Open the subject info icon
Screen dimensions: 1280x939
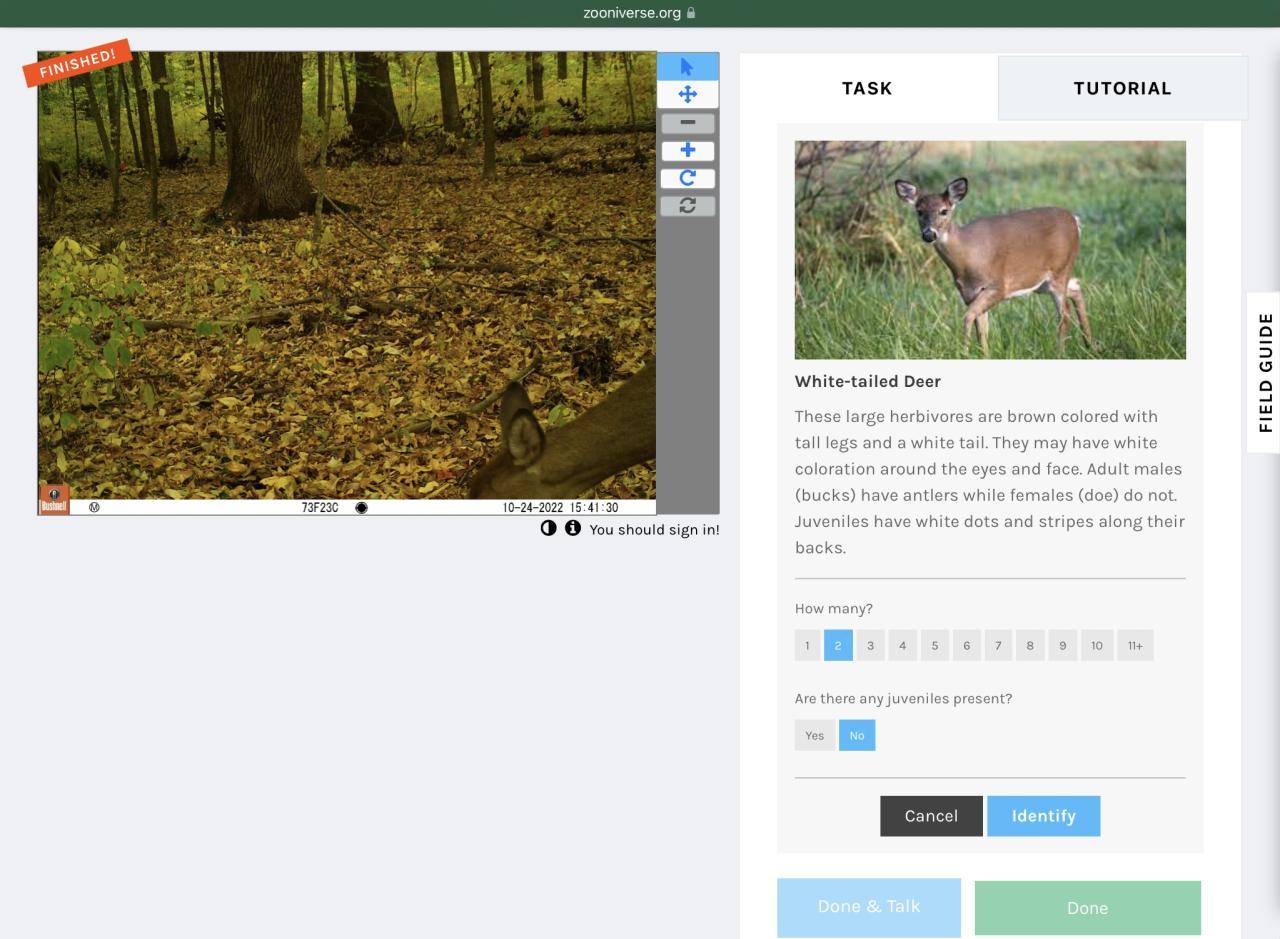tap(572, 528)
